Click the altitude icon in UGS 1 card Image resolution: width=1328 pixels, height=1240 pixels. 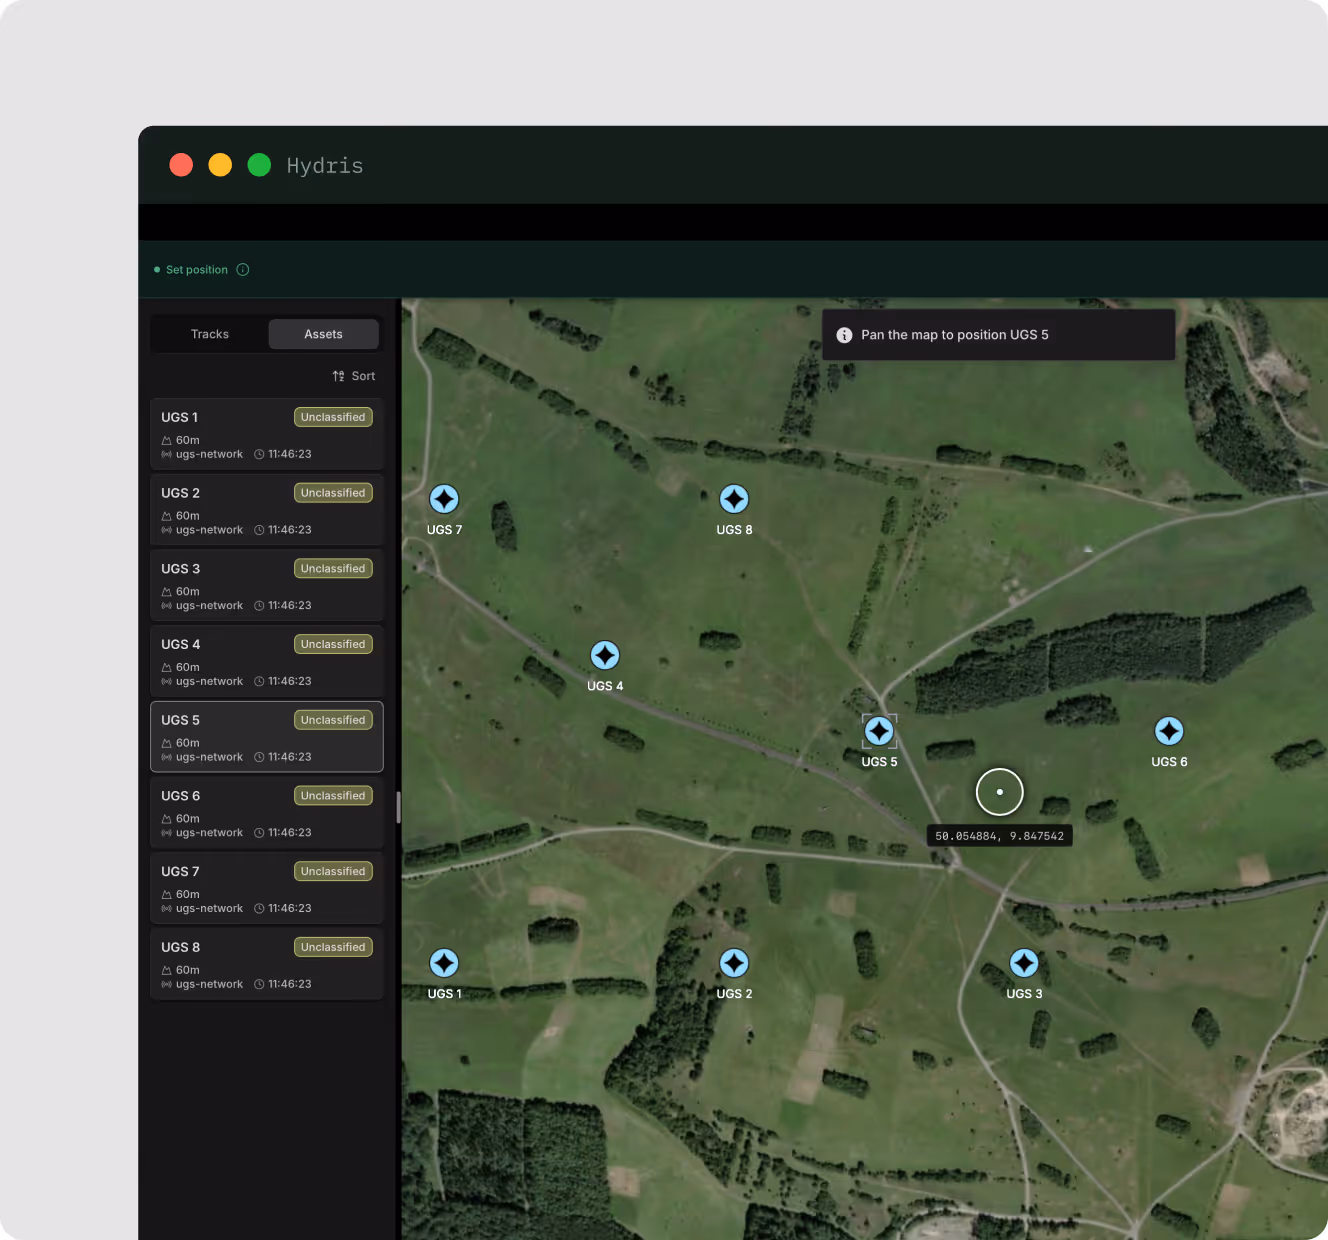166,440
